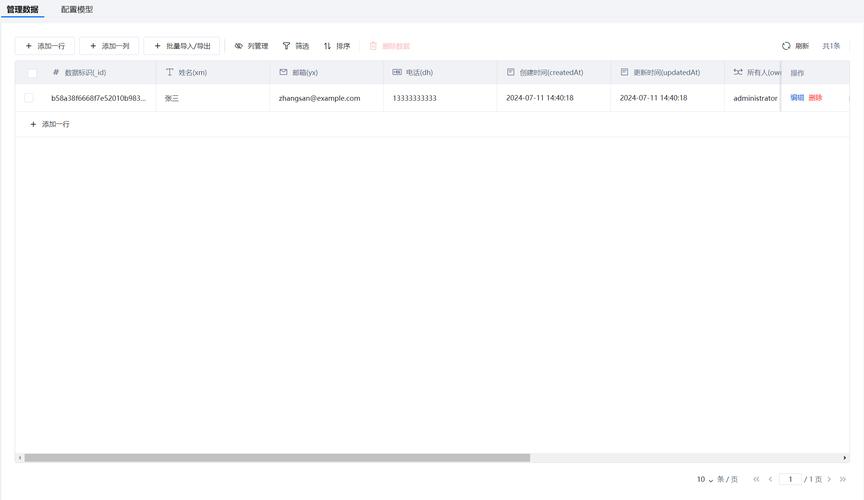The height and width of the screenshot is (500, 864).
Task: Click the 创建时间(createdAt) column header
Action: (x=554, y=72)
